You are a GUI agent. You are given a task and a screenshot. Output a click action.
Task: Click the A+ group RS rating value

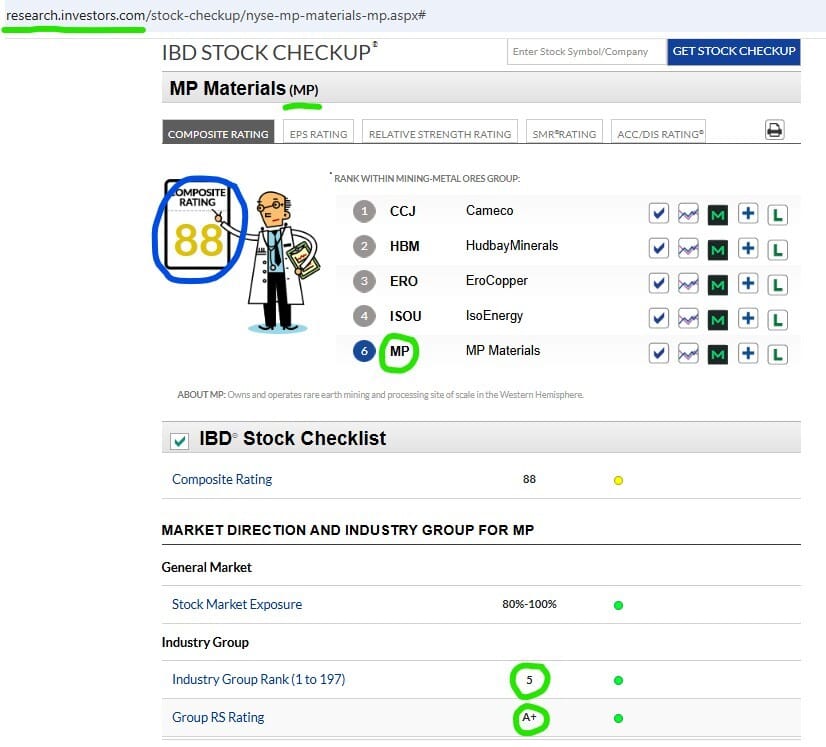(529, 717)
